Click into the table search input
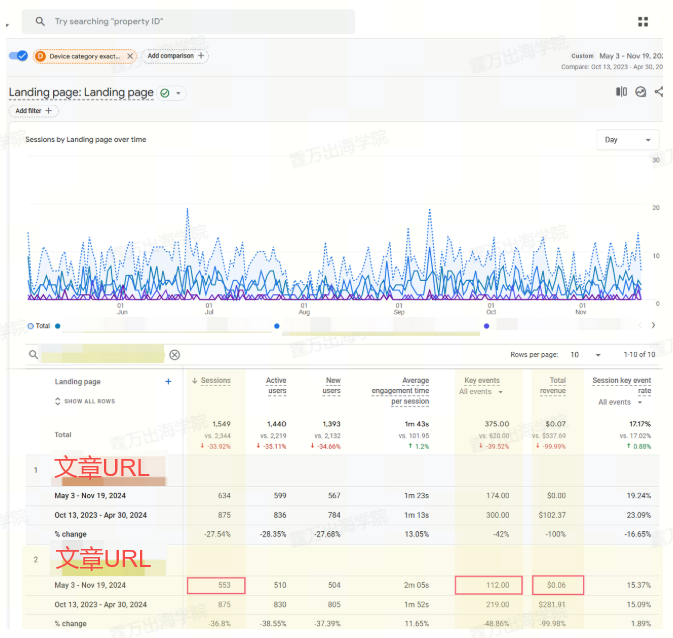The width and height of the screenshot is (673, 638). click(102, 354)
